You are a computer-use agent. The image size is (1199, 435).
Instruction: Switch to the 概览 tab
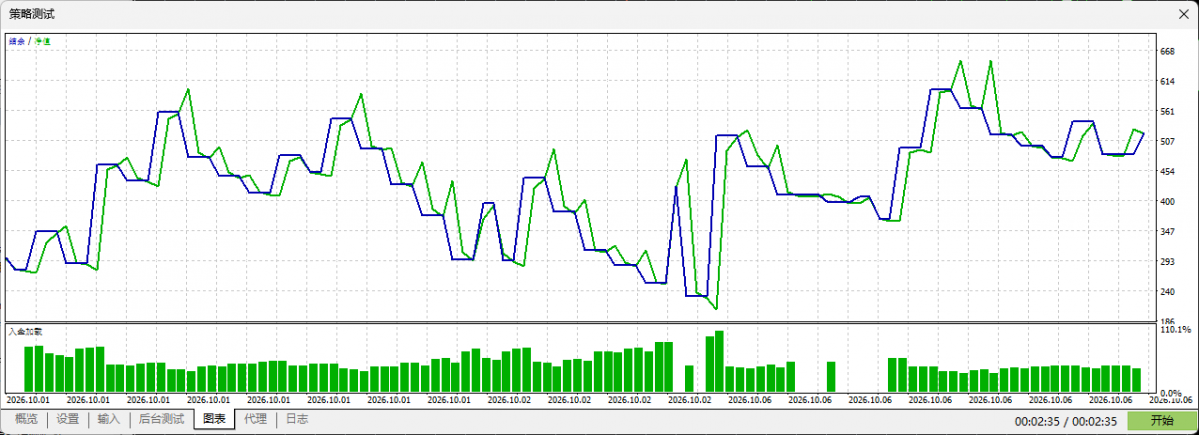pyautogui.click(x=26, y=419)
